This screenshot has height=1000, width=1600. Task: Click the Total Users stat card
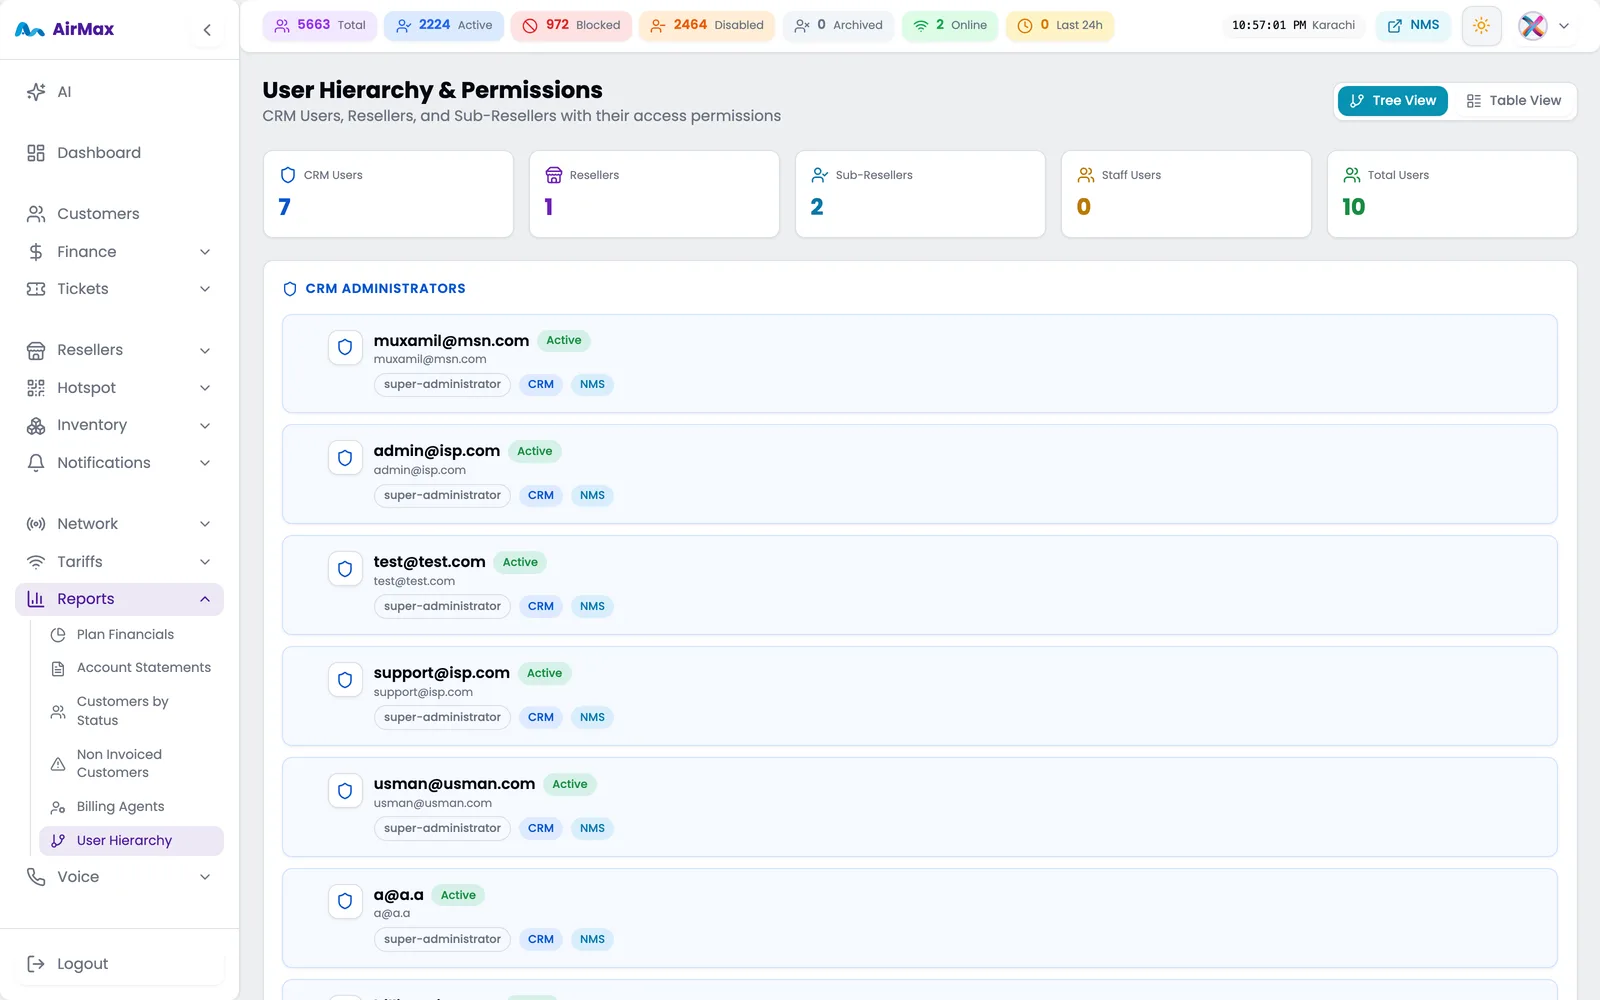[x=1452, y=194]
